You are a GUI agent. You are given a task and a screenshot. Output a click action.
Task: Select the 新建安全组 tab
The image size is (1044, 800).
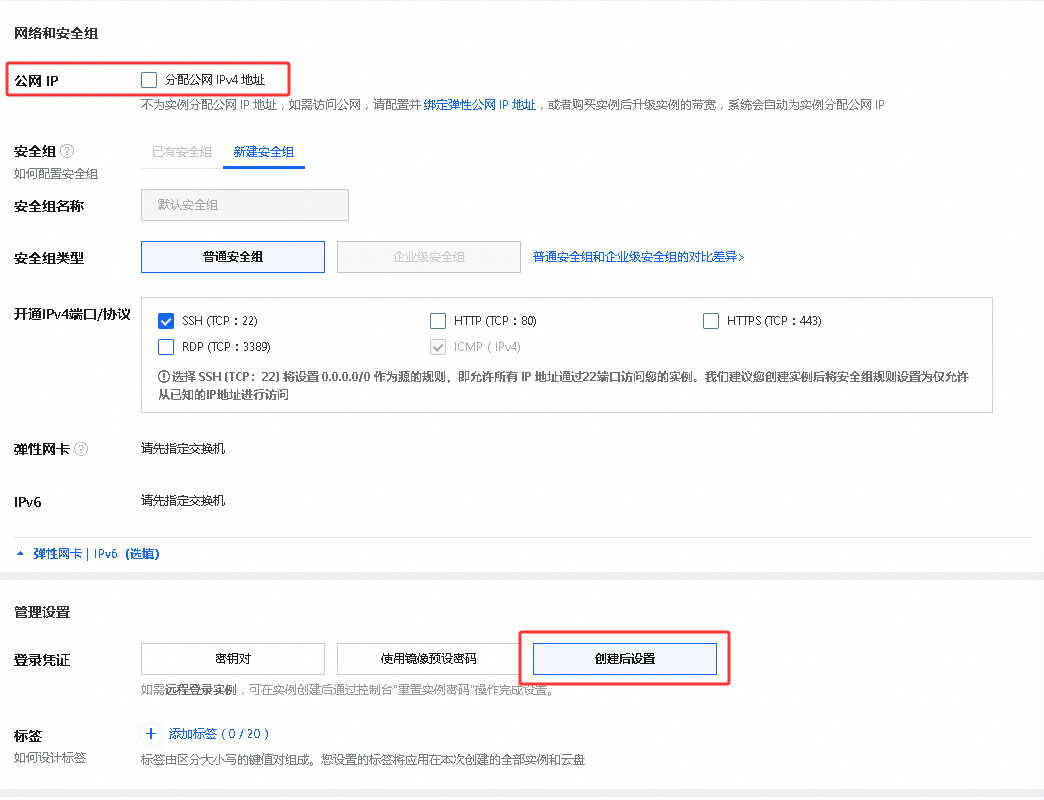(x=264, y=152)
